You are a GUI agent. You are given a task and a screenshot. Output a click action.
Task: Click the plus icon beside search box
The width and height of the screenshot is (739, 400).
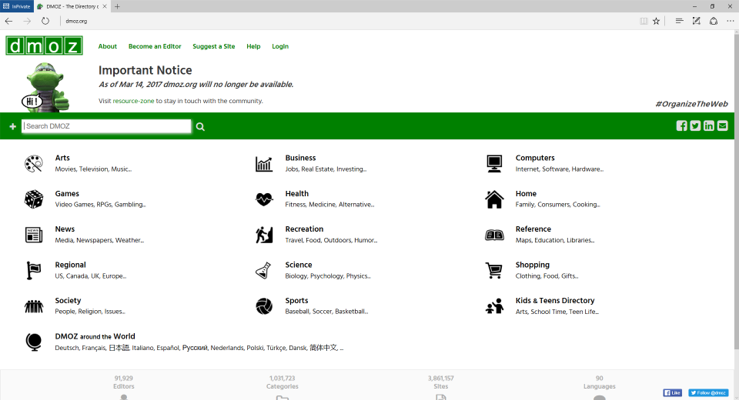coord(13,126)
